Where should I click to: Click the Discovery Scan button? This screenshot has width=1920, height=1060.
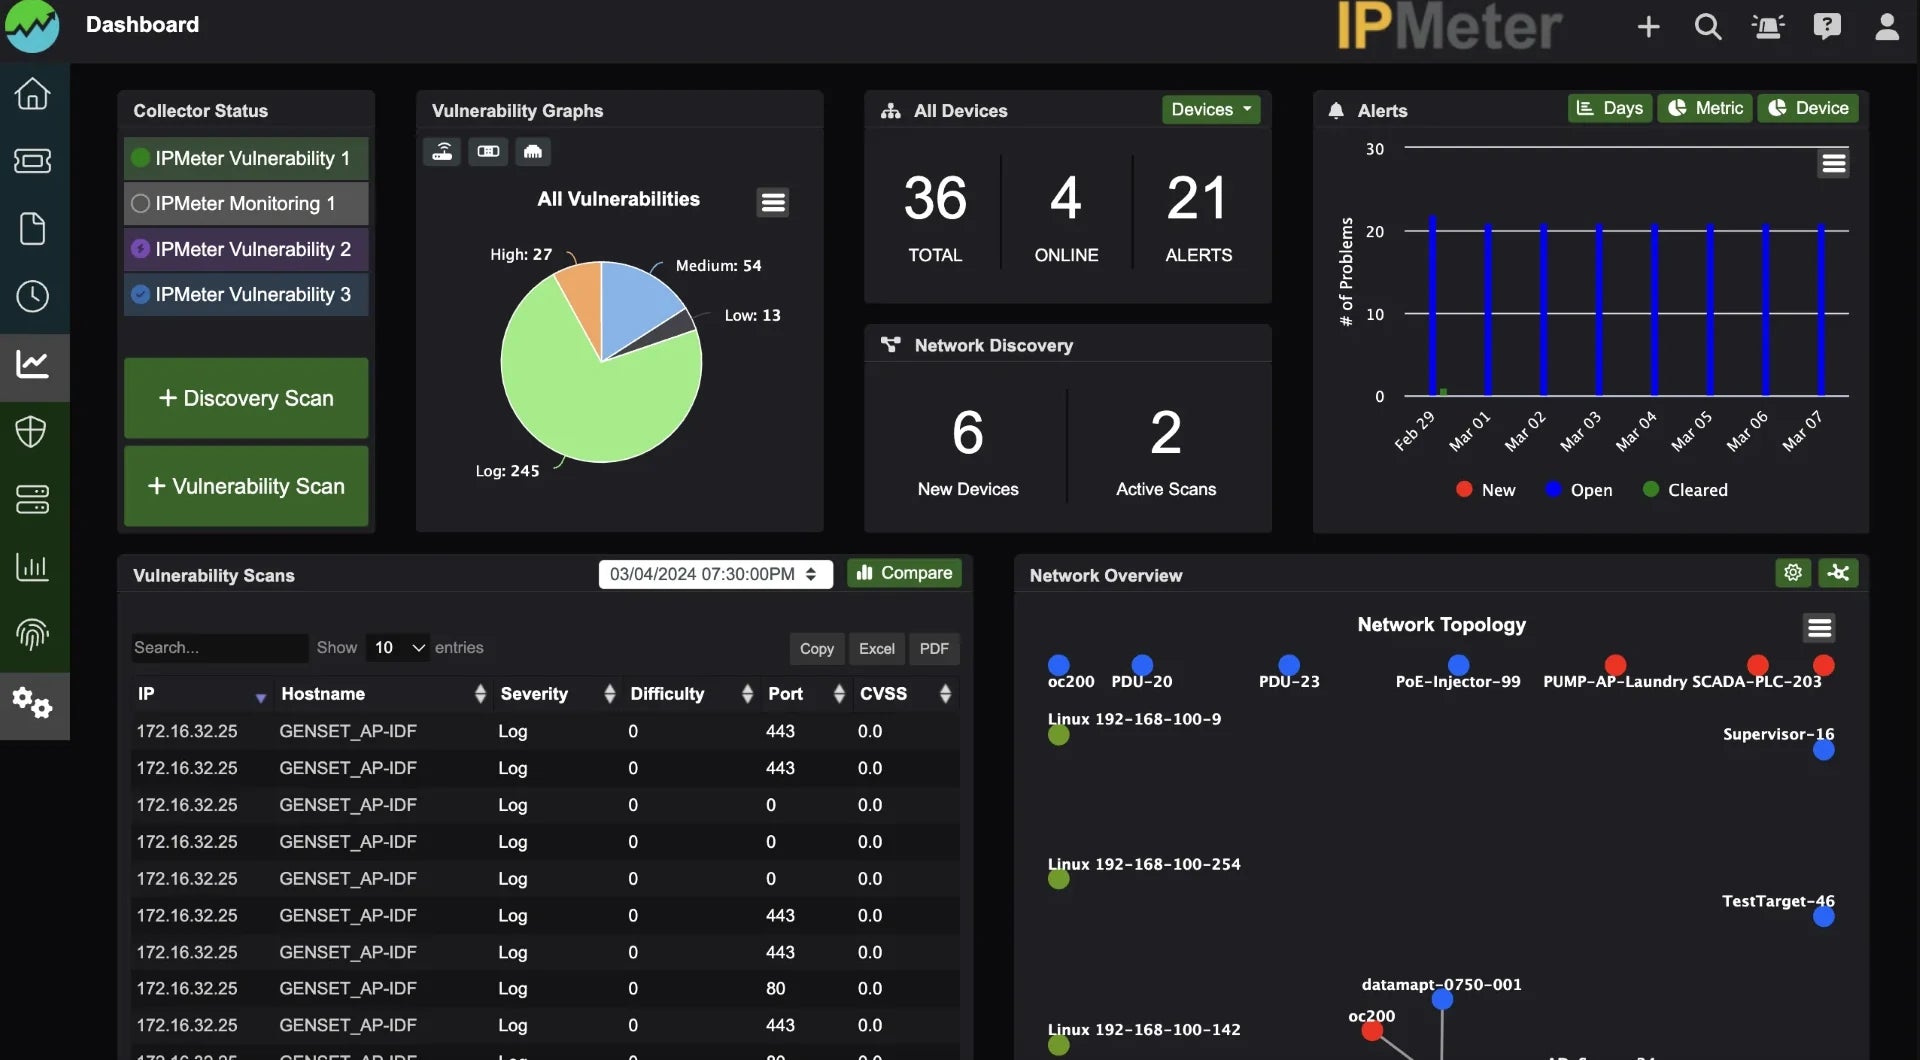tap(246, 398)
